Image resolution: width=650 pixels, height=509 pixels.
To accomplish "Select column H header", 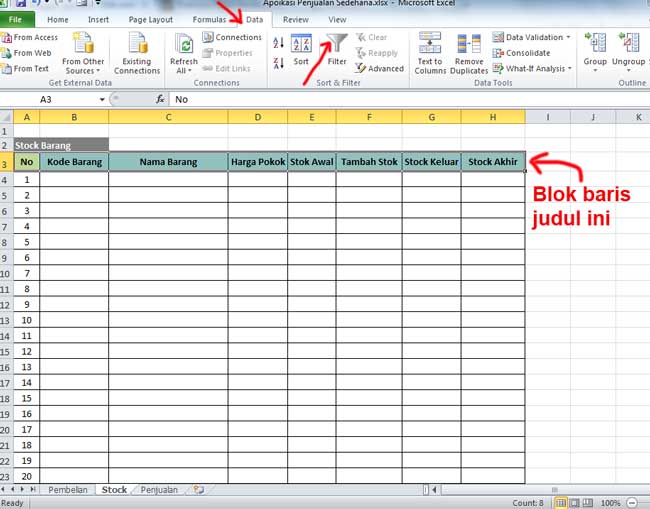I will (x=493, y=117).
